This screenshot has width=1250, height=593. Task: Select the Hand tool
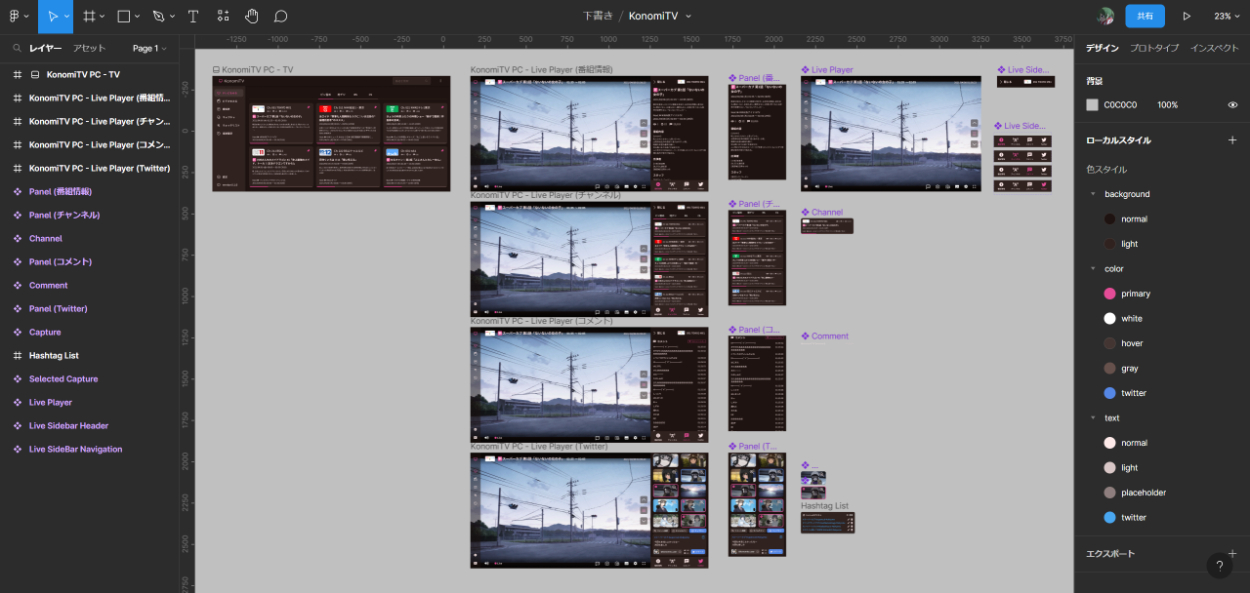point(251,16)
